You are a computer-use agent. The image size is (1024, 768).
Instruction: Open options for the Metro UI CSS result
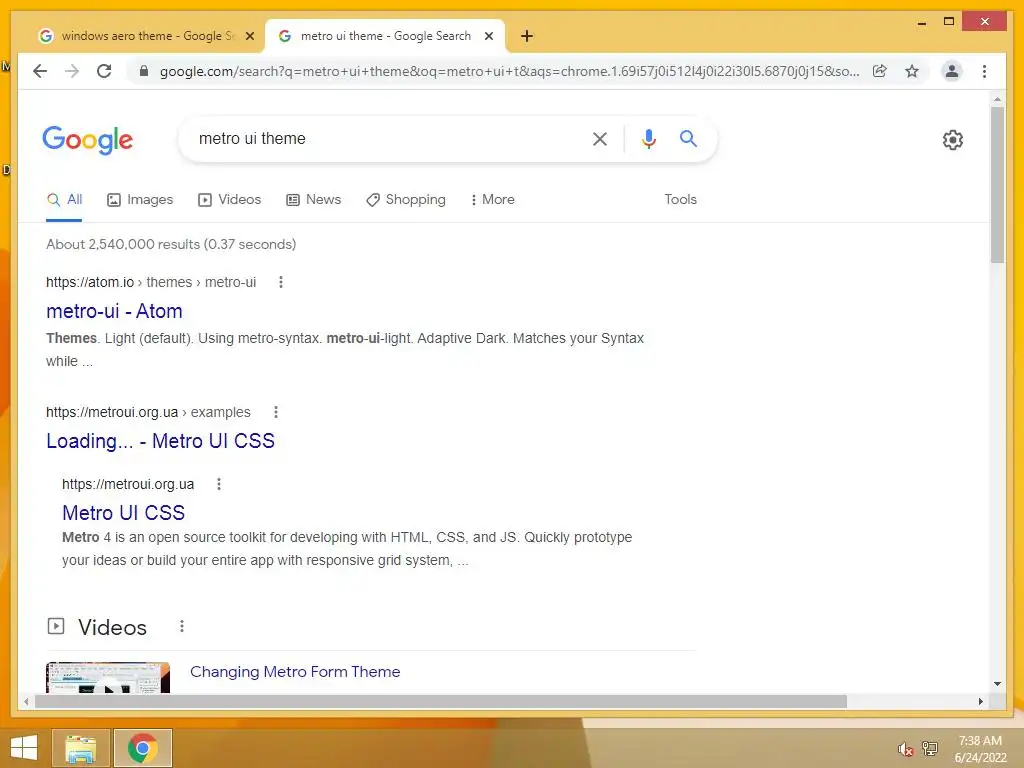pyautogui.click(x=219, y=484)
